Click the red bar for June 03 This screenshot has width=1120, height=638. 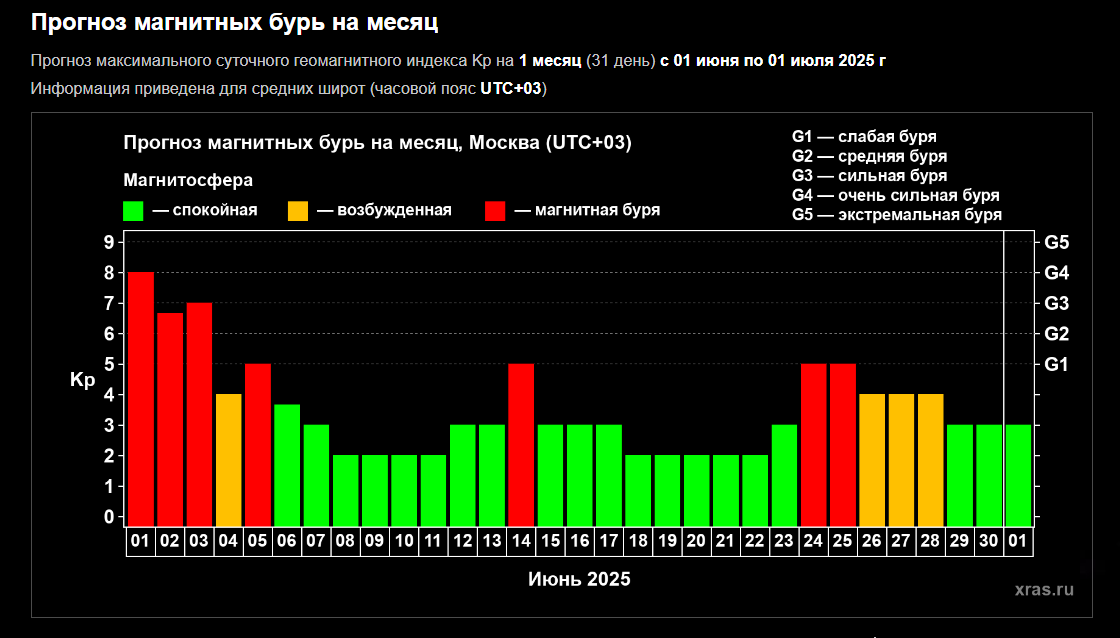click(199, 414)
